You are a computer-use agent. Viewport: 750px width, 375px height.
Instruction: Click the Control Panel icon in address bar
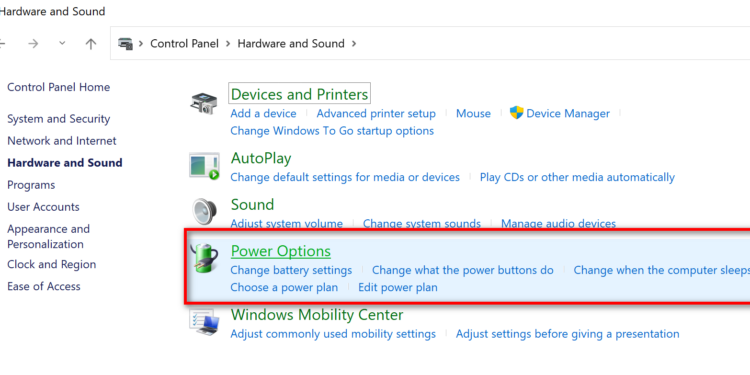[125, 44]
